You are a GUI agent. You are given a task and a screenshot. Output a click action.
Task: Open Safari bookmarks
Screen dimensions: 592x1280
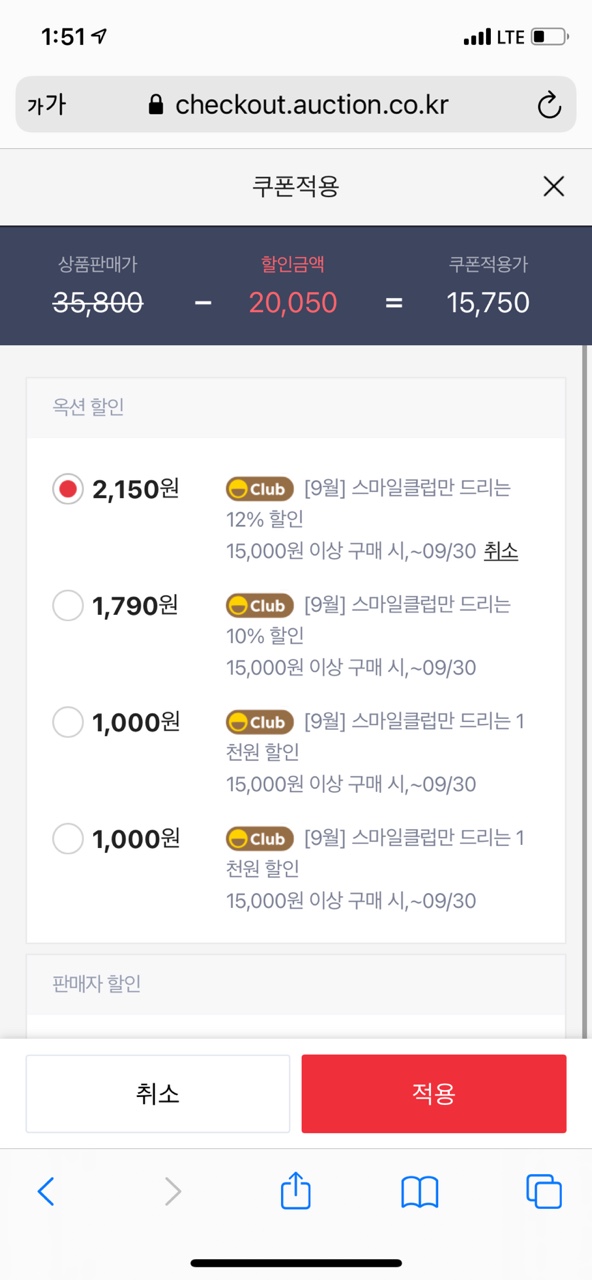[x=420, y=1191]
